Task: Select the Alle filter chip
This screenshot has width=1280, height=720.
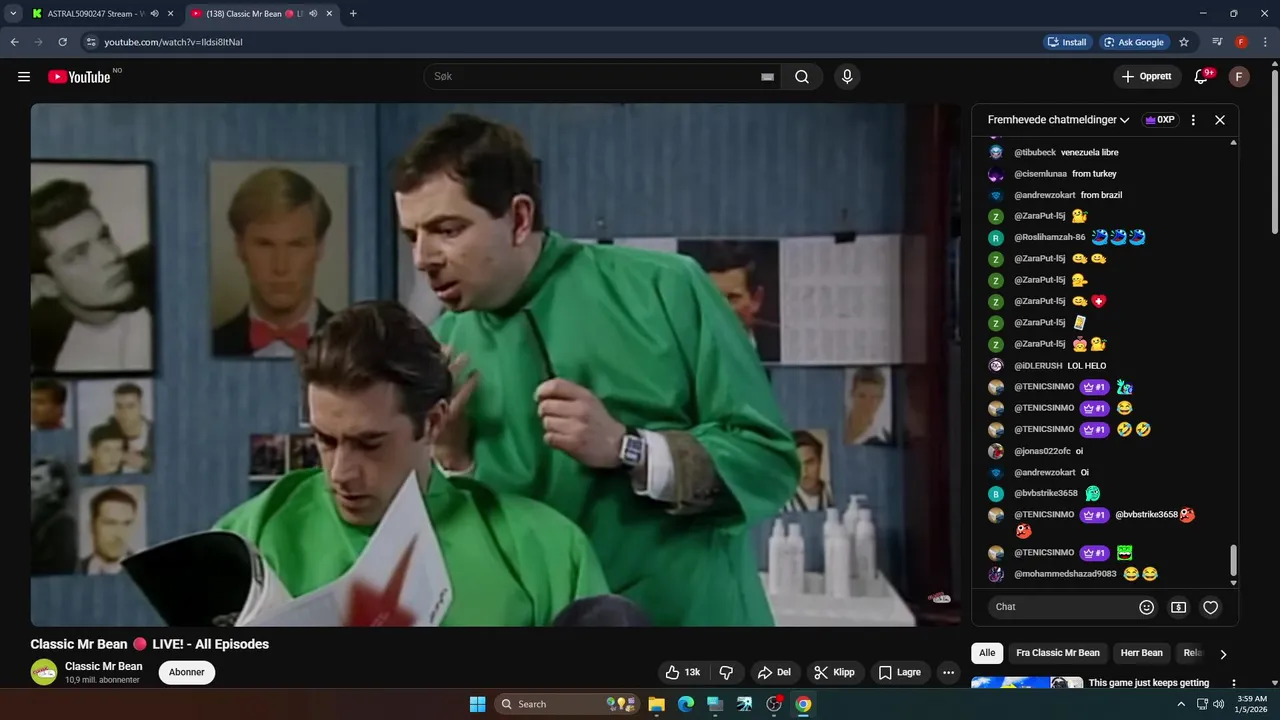Action: [987, 653]
